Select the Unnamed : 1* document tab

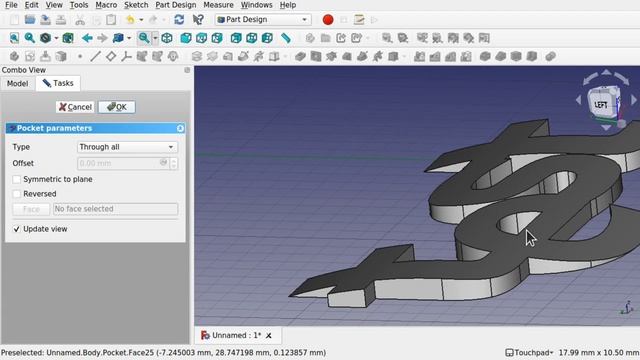coord(237,336)
